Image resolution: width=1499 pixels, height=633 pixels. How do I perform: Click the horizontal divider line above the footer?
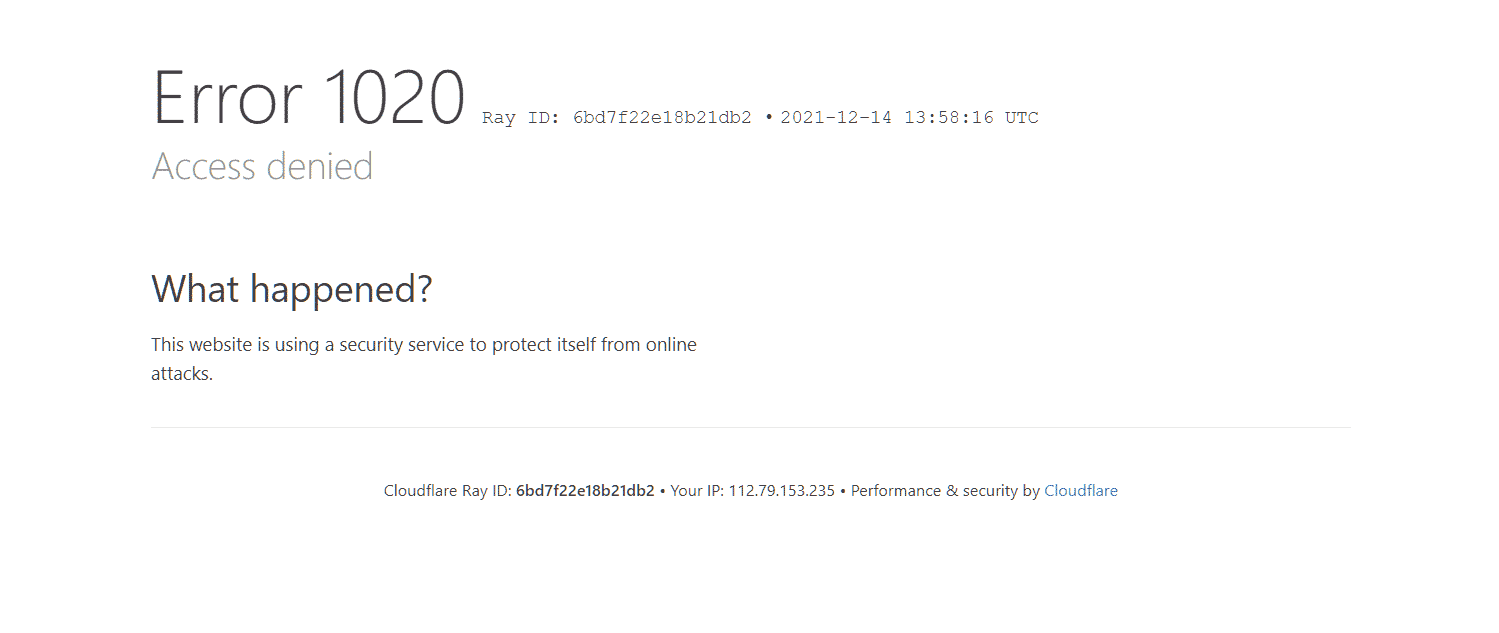click(x=750, y=428)
